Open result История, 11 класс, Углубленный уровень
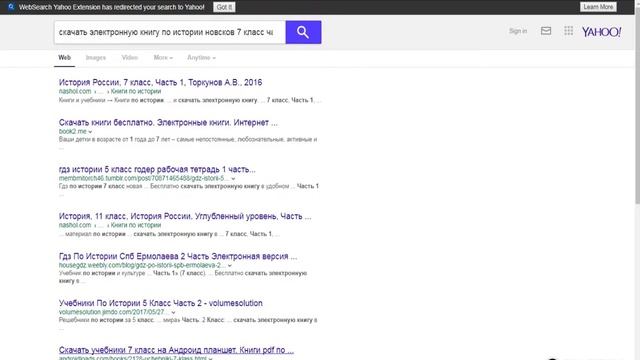The image size is (640, 360). point(185,216)
